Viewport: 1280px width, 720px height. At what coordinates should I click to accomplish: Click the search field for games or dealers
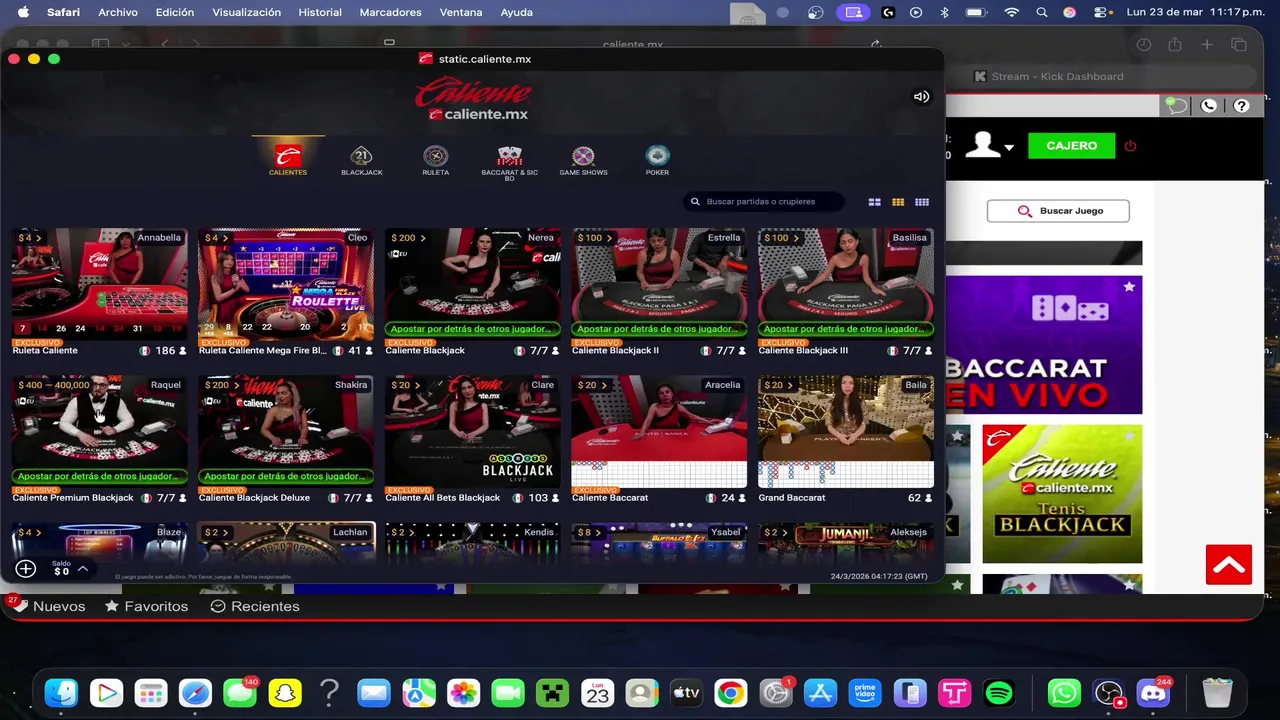(x=764, y=202)
